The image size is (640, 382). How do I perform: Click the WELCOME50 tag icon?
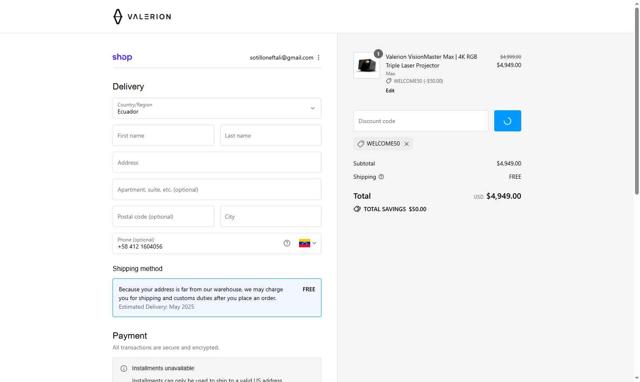click(x=360, y=144)
